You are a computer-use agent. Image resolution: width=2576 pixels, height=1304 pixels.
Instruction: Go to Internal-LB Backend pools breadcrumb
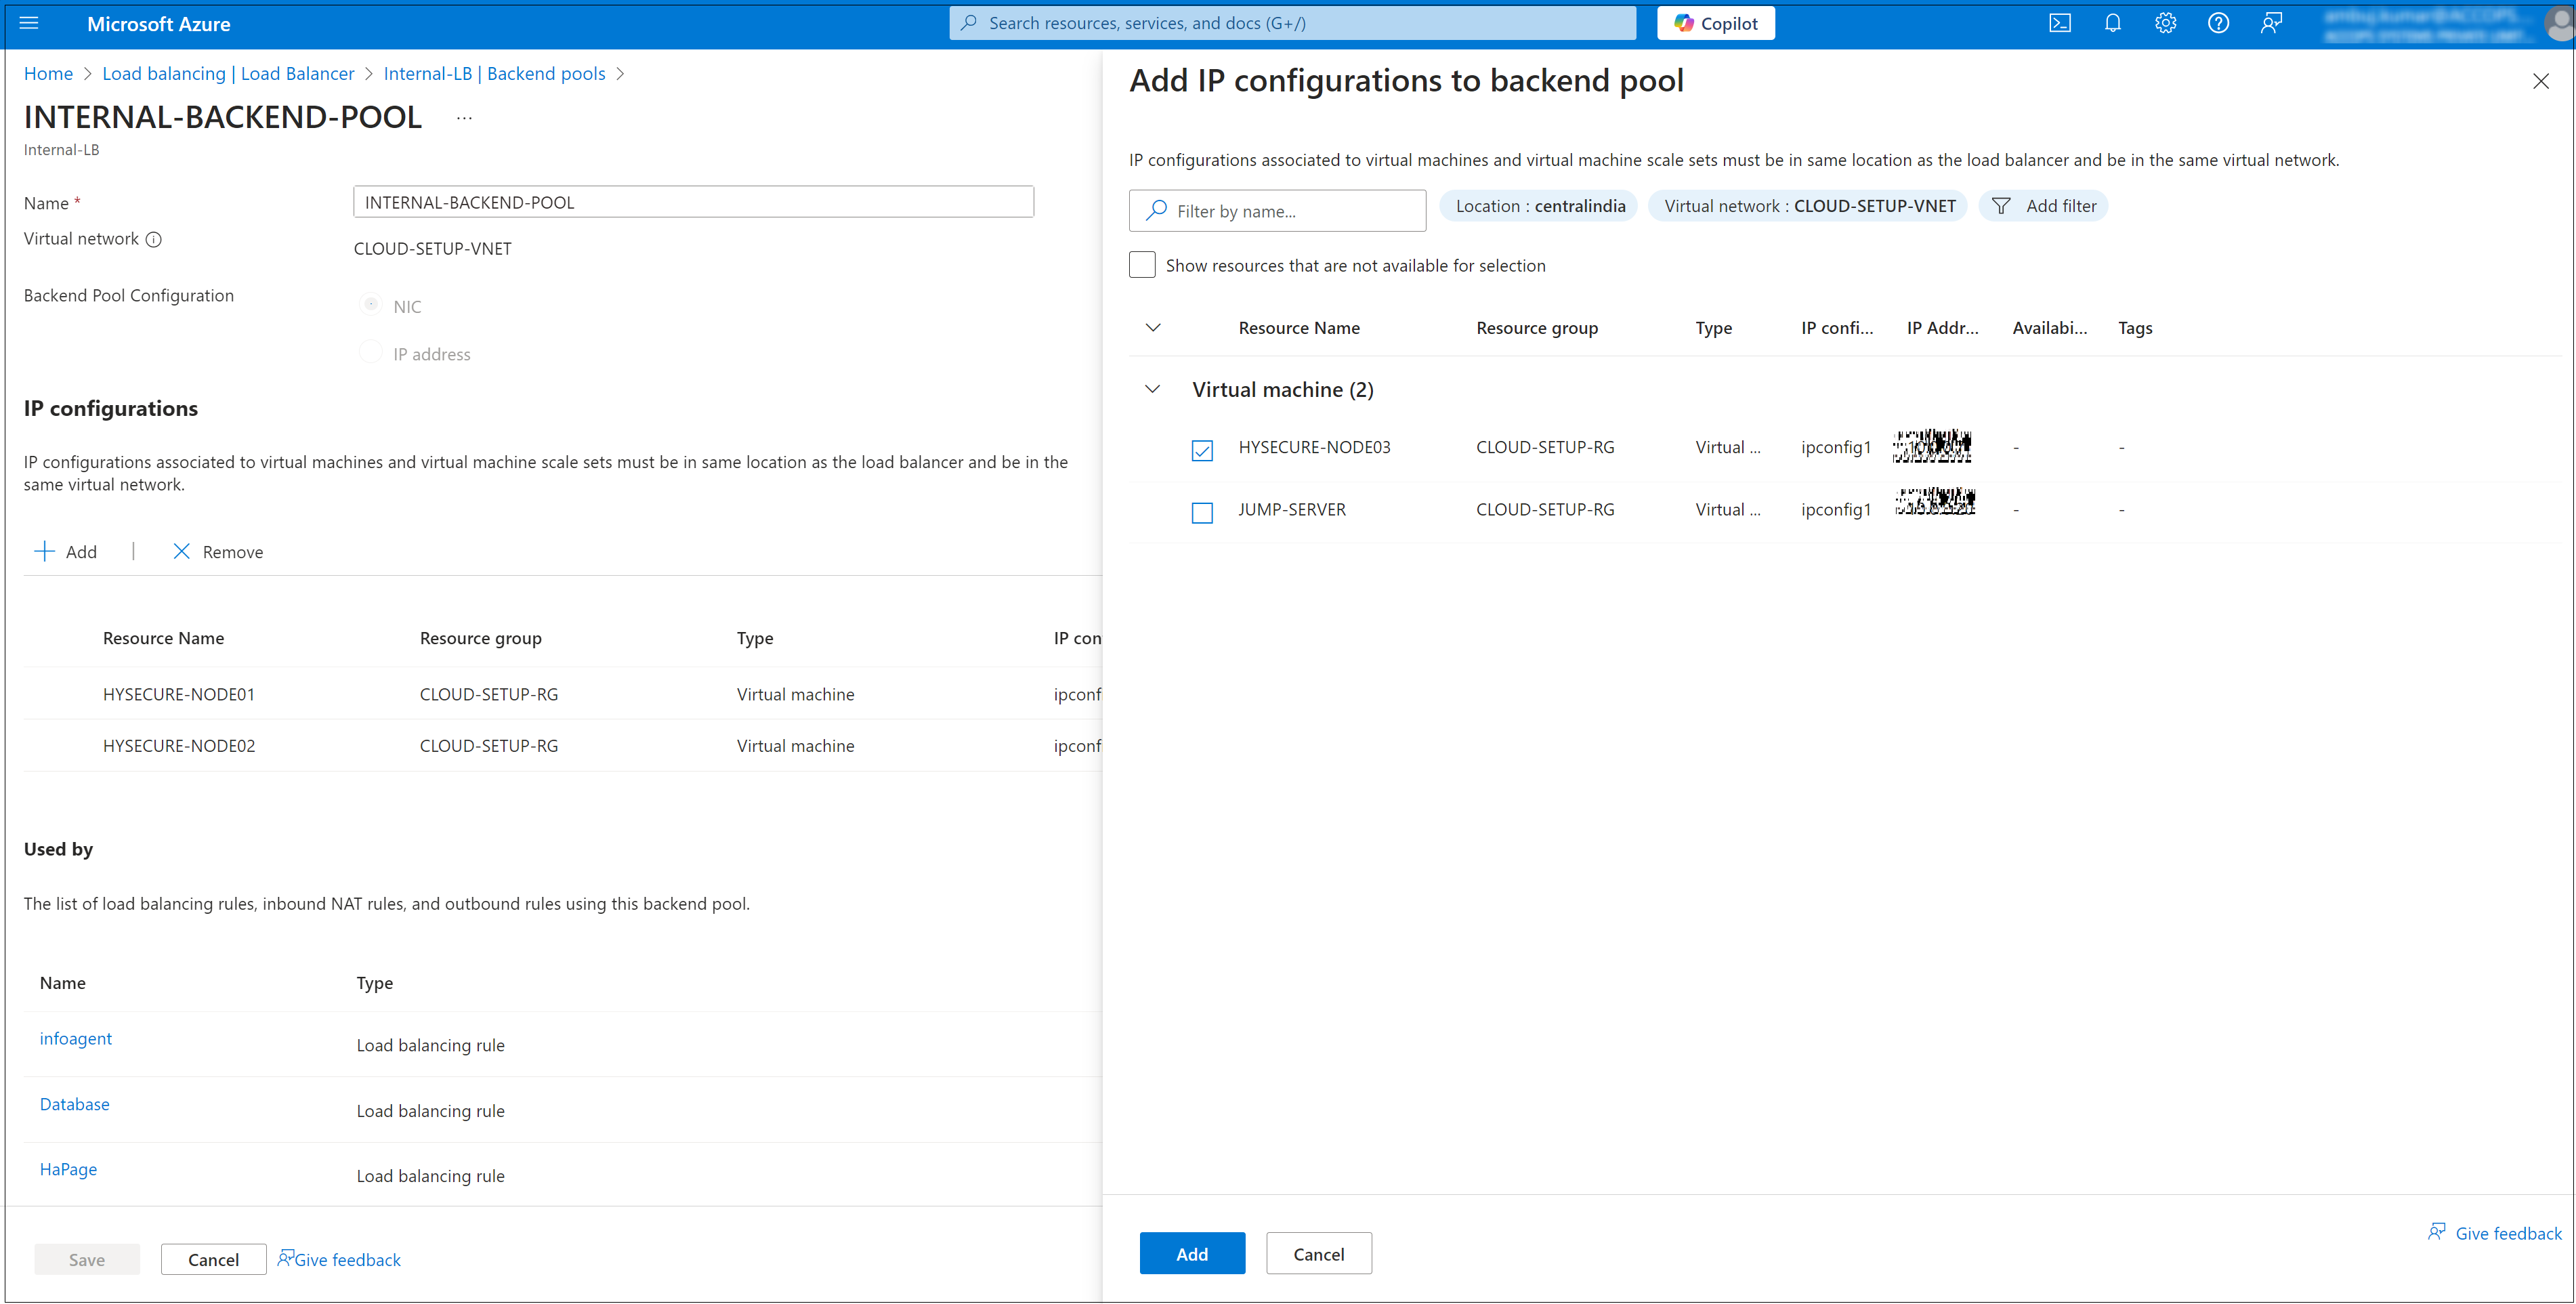tap(494, 74)
